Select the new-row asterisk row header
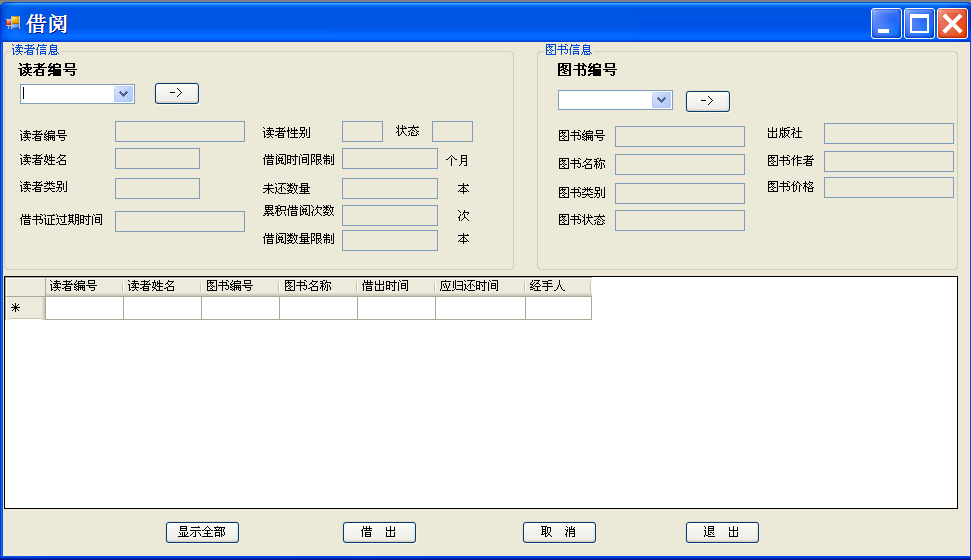 tap(25, 308)
